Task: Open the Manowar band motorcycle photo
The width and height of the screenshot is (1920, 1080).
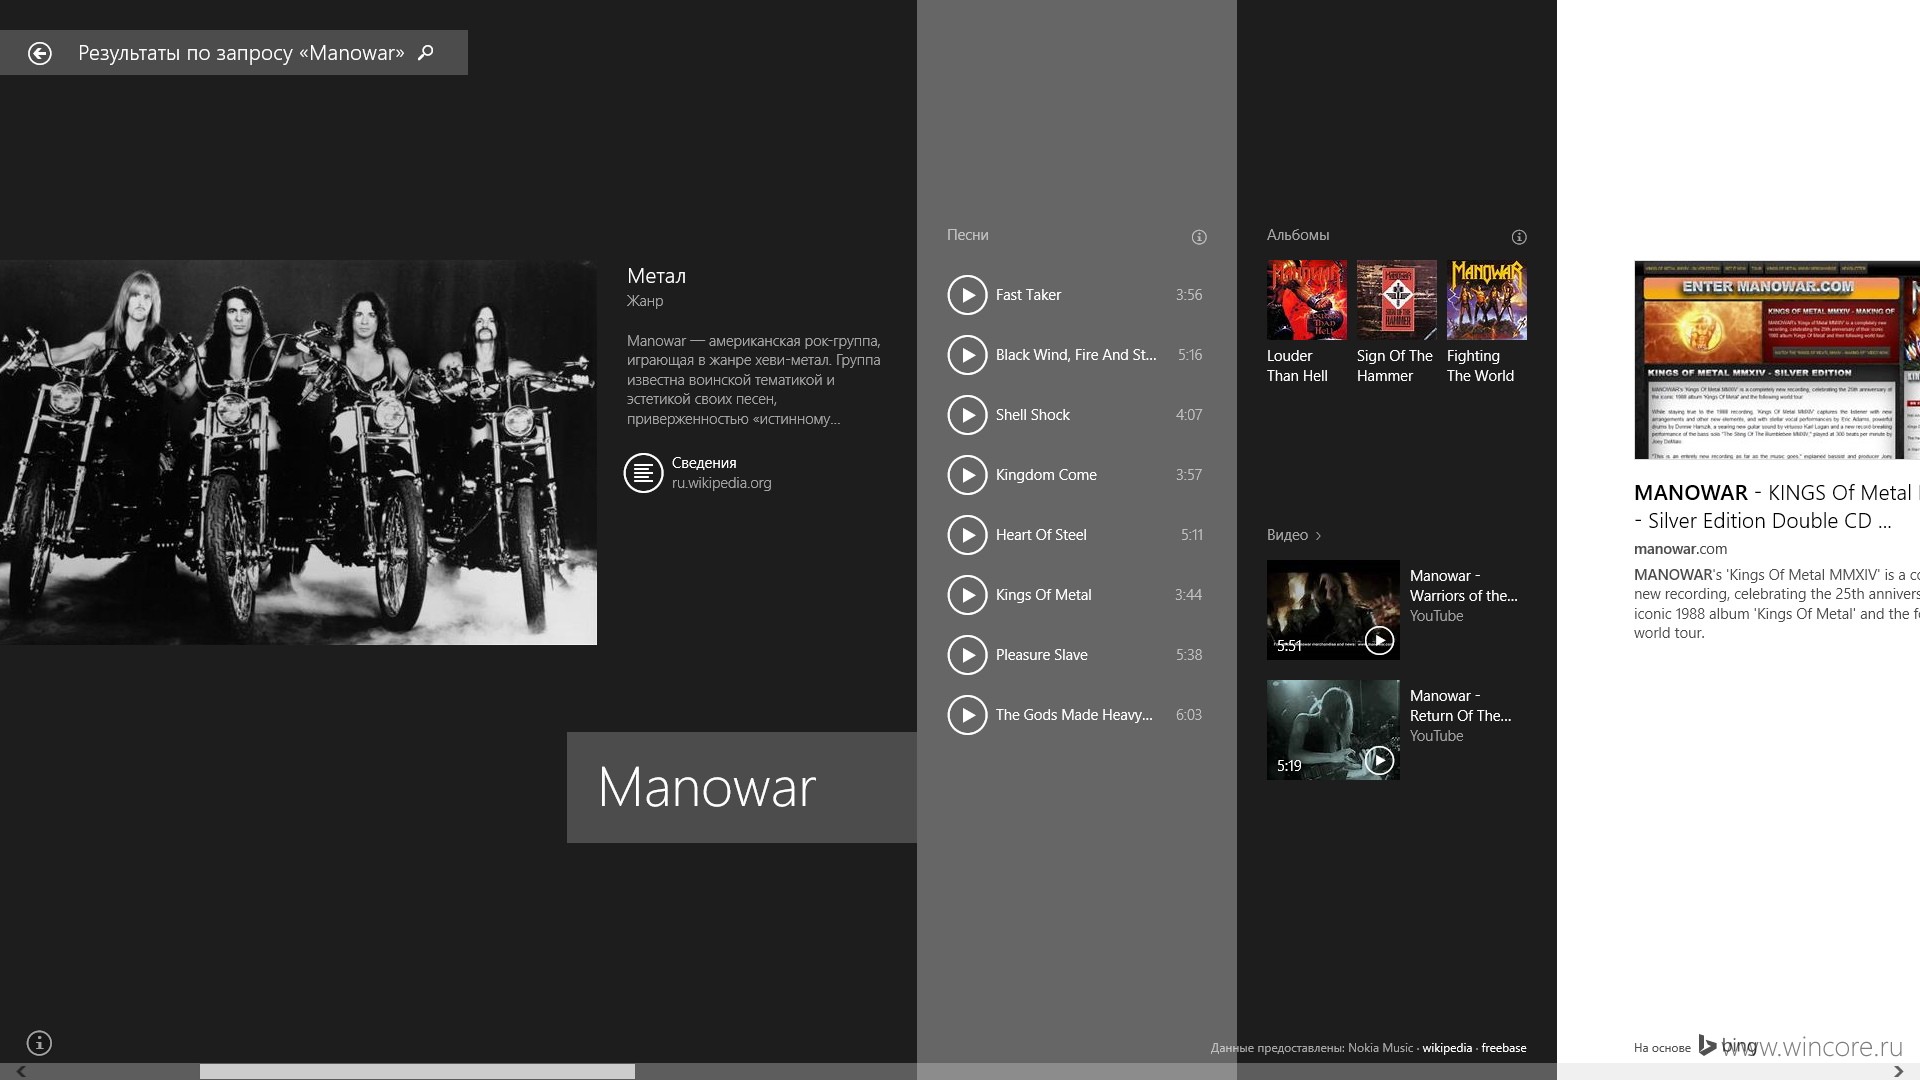Action: pos(298,452)
